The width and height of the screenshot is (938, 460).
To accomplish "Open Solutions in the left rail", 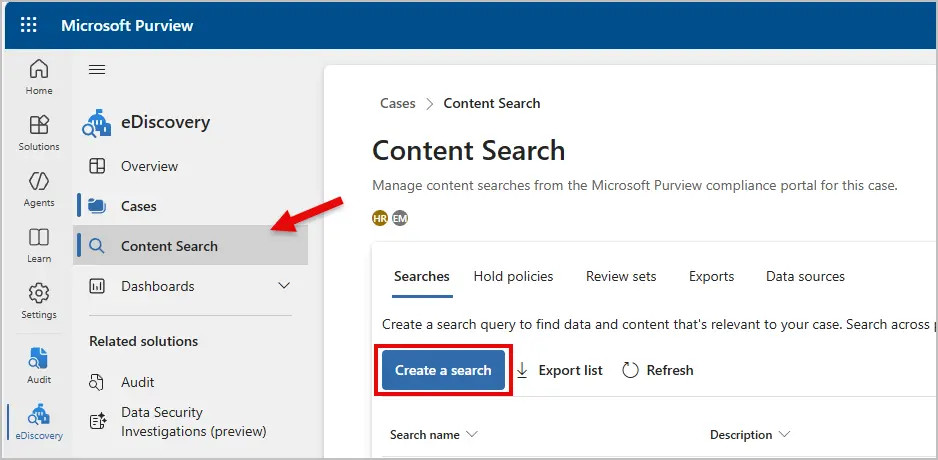I will click(x=39, y=133).
